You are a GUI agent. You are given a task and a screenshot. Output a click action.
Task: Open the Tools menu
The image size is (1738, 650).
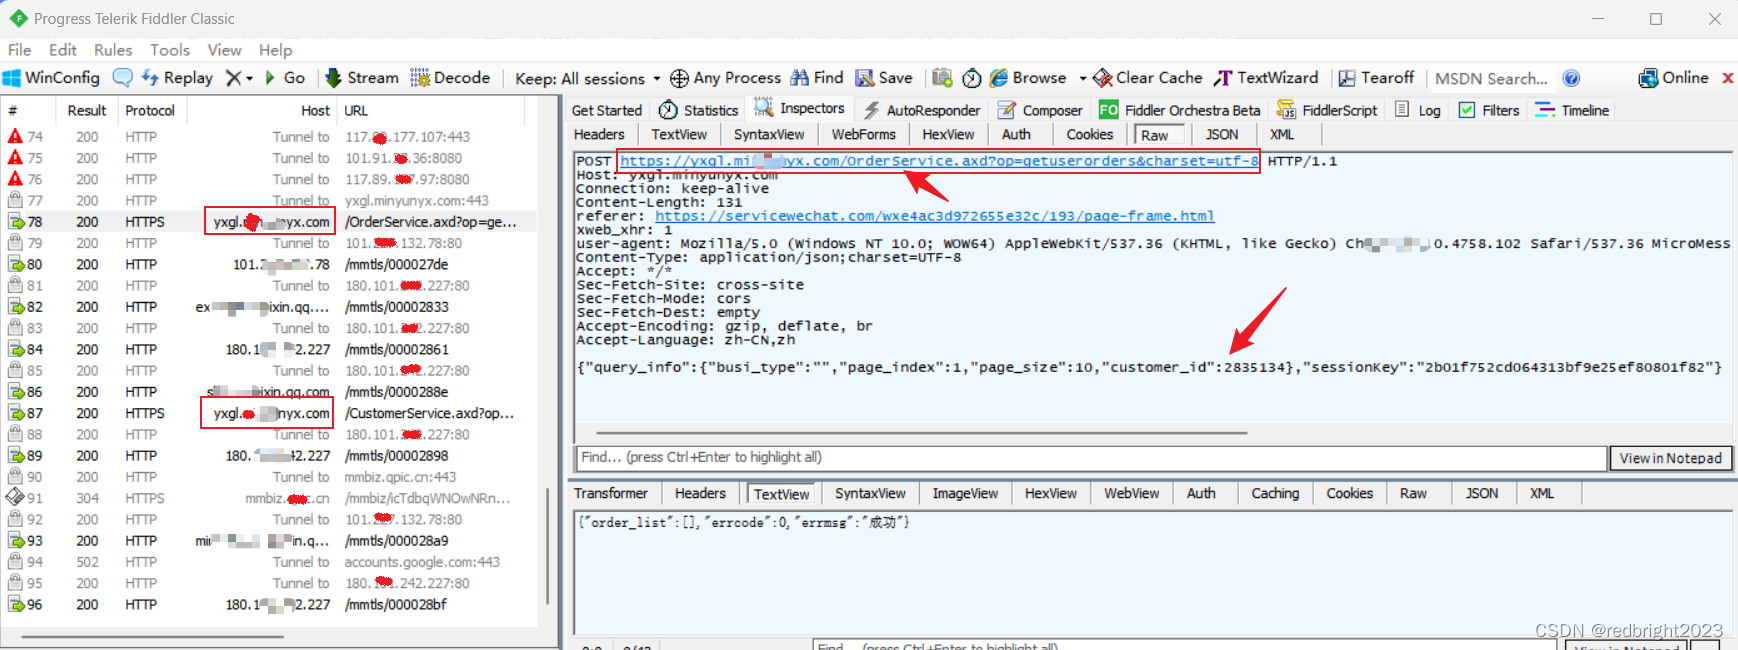pyautogui.click(x=170, y=50)
